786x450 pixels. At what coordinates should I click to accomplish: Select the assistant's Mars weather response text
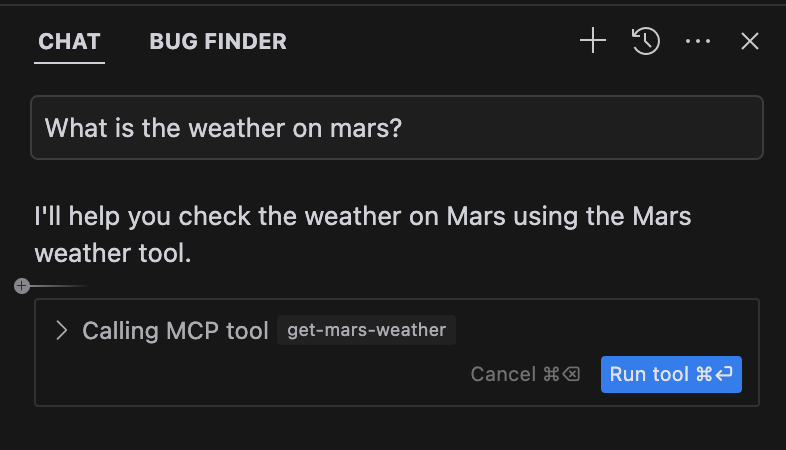[x=362, y=235]
